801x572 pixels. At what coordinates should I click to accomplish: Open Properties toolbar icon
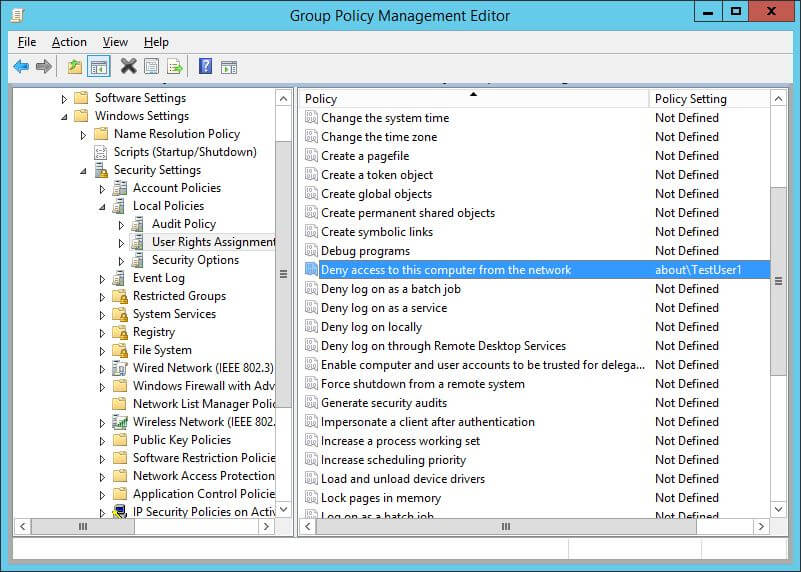pos(151,66)
